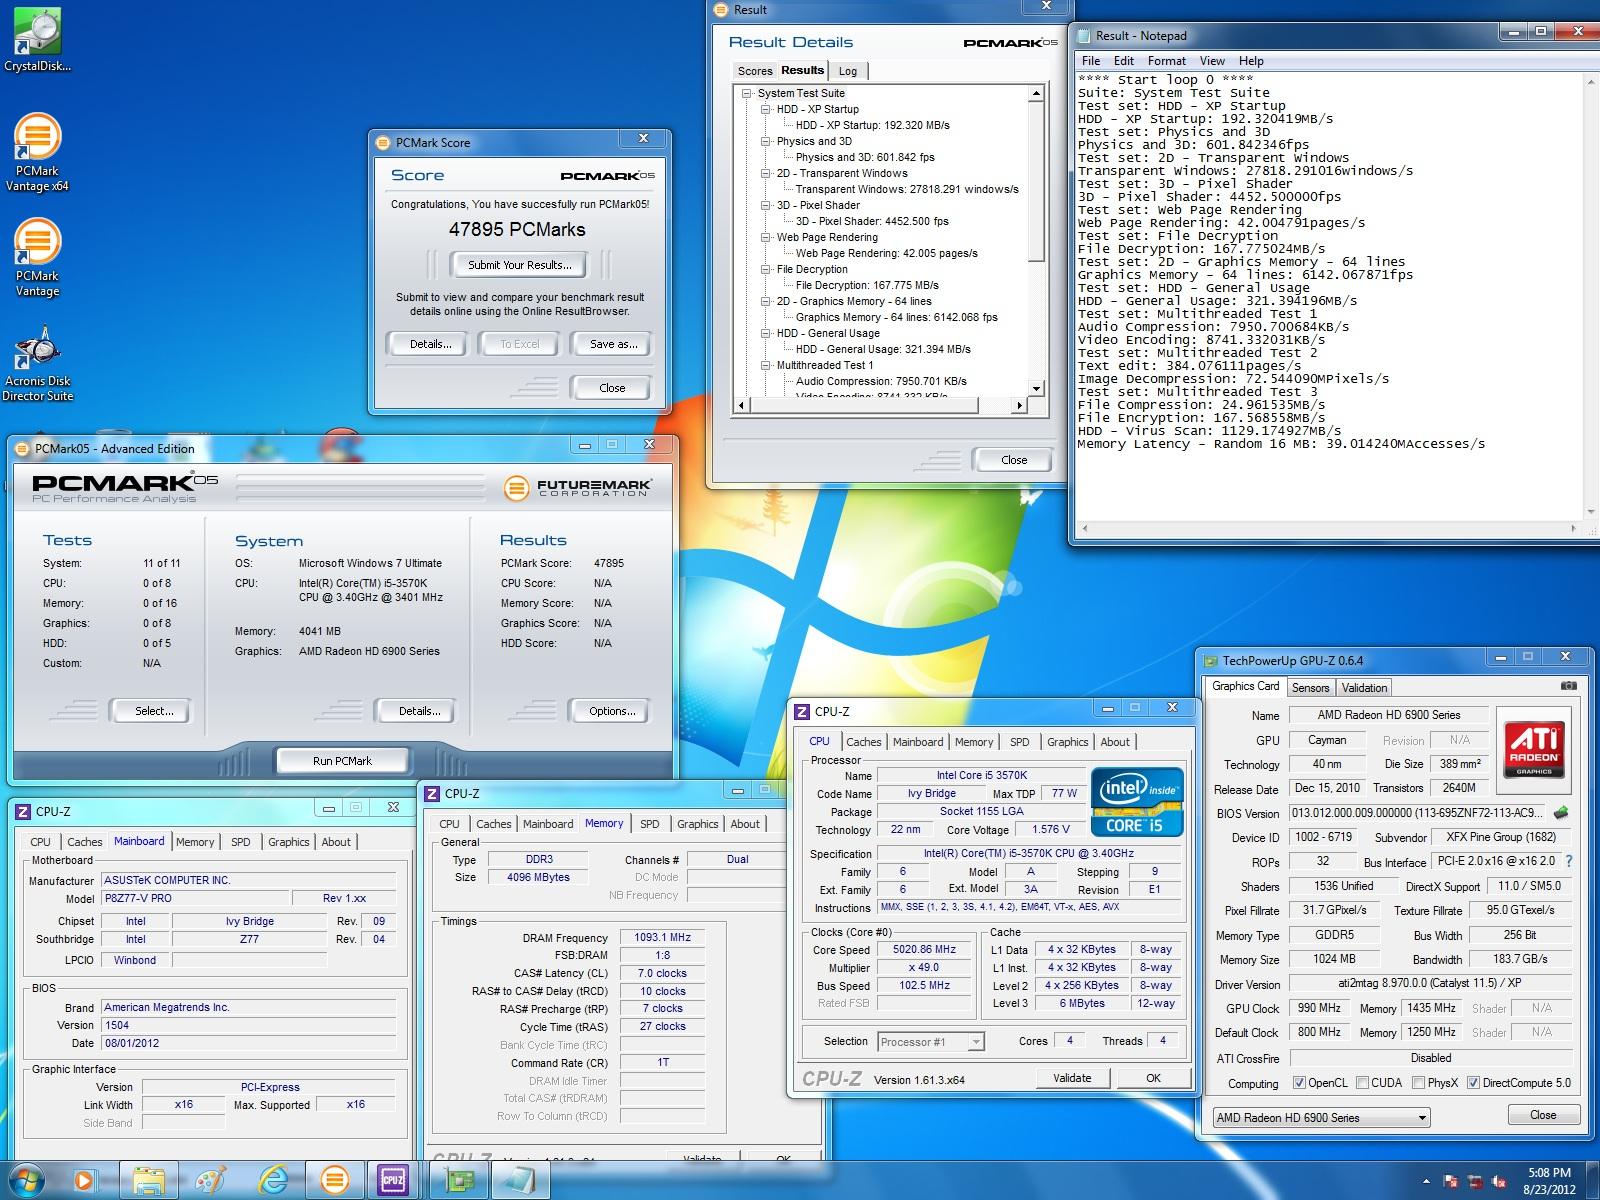The width and height of the screenshot is (1600, 1200).
Task: Click results tree horizontal scroll-right arrow
Action: (x=1019, y=405)
